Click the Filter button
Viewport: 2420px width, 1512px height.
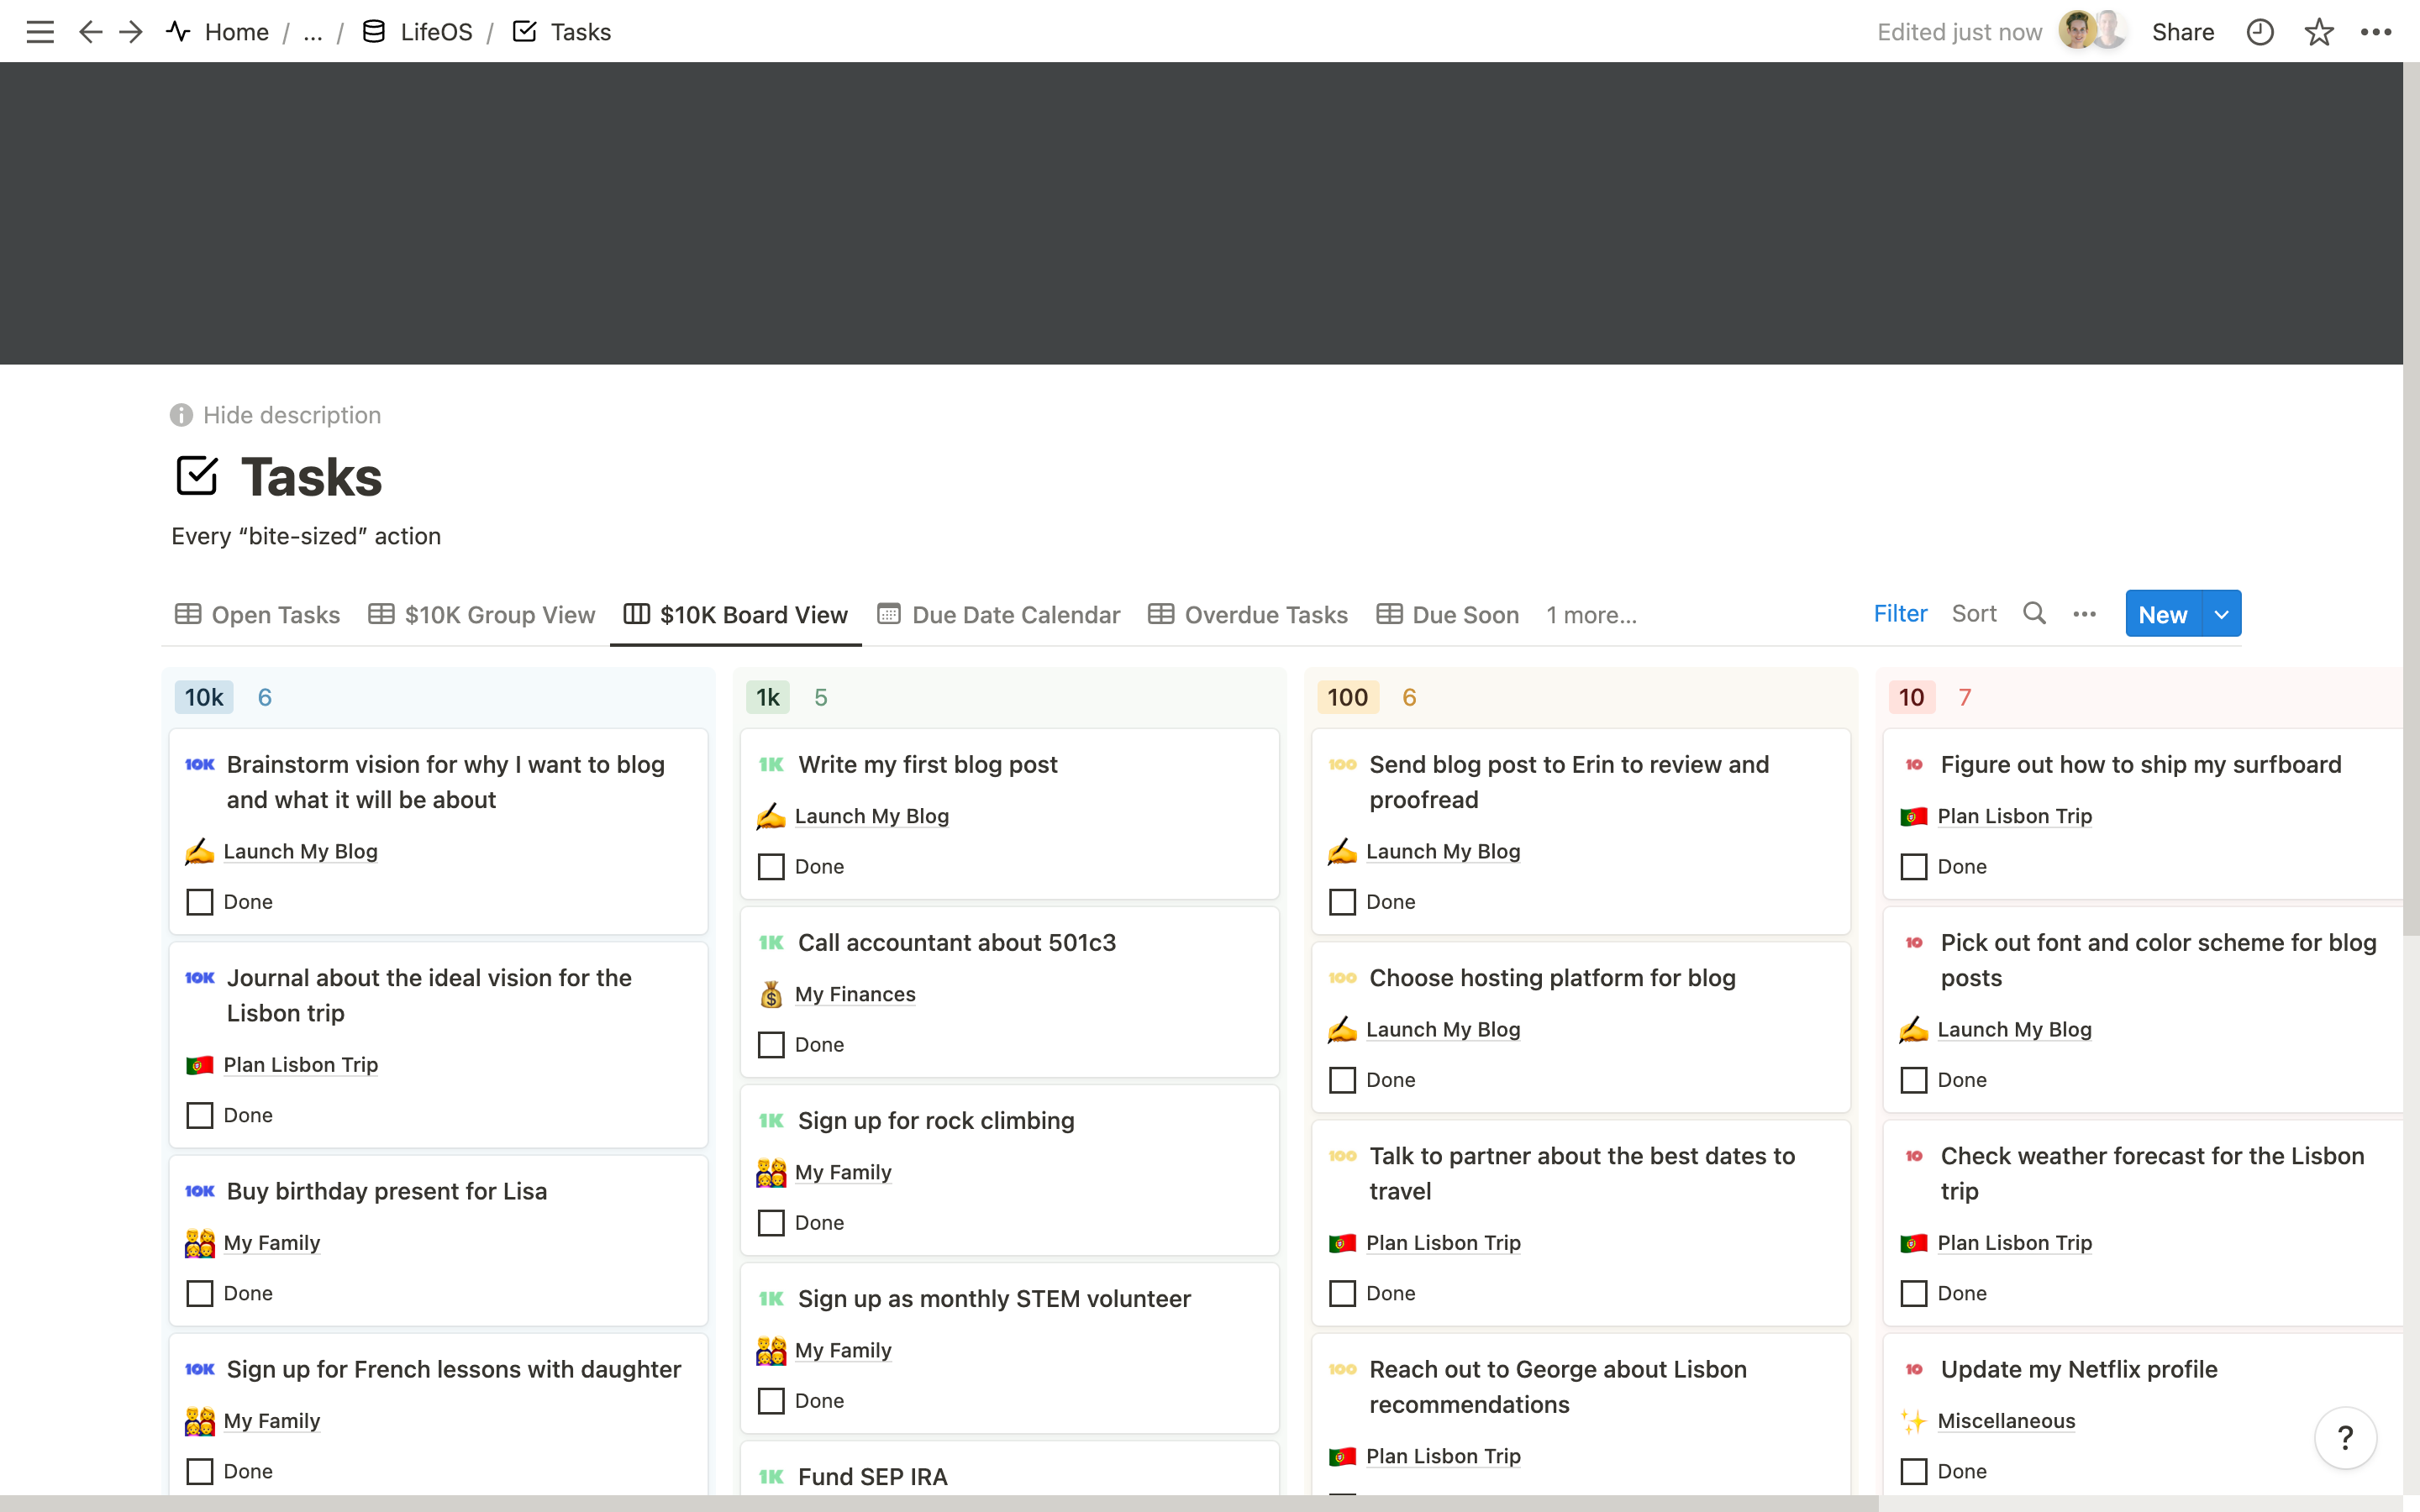(1900, 614)
